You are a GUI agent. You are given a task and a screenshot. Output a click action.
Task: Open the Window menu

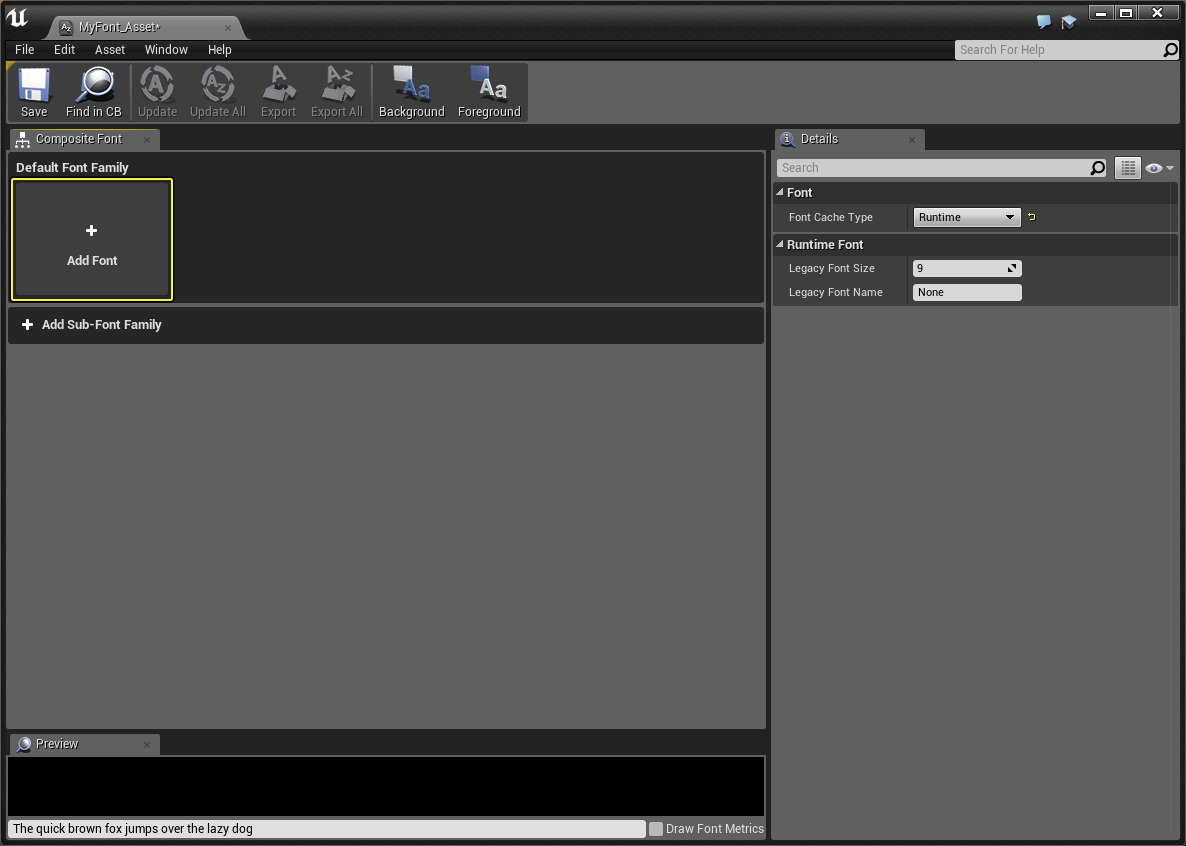point(166,50)
